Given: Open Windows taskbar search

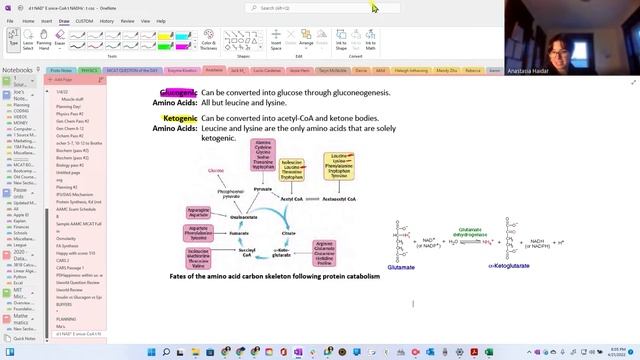Looking at the screenshot, I should point(166,352).
